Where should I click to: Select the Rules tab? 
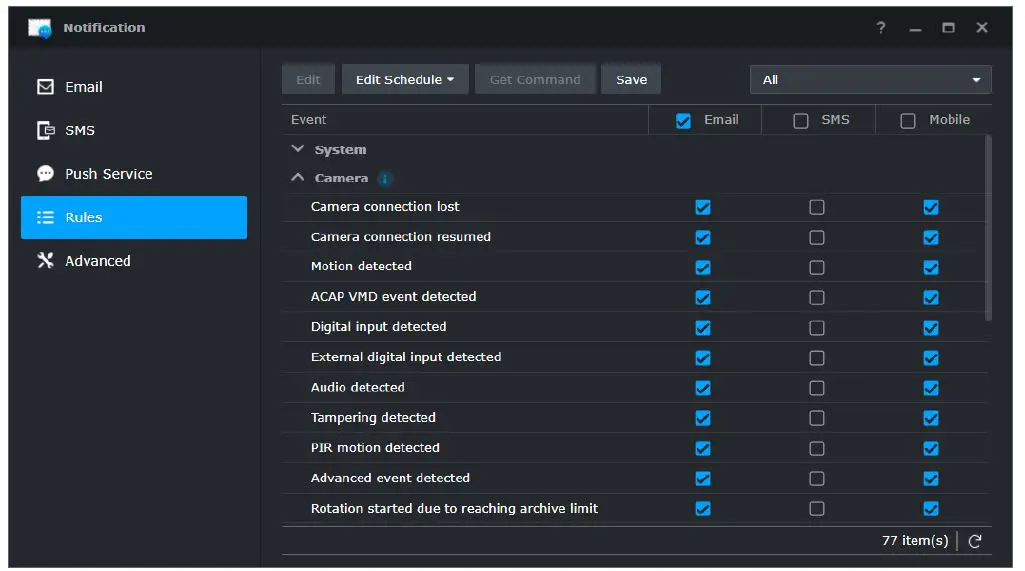click(x=134, y=217)
